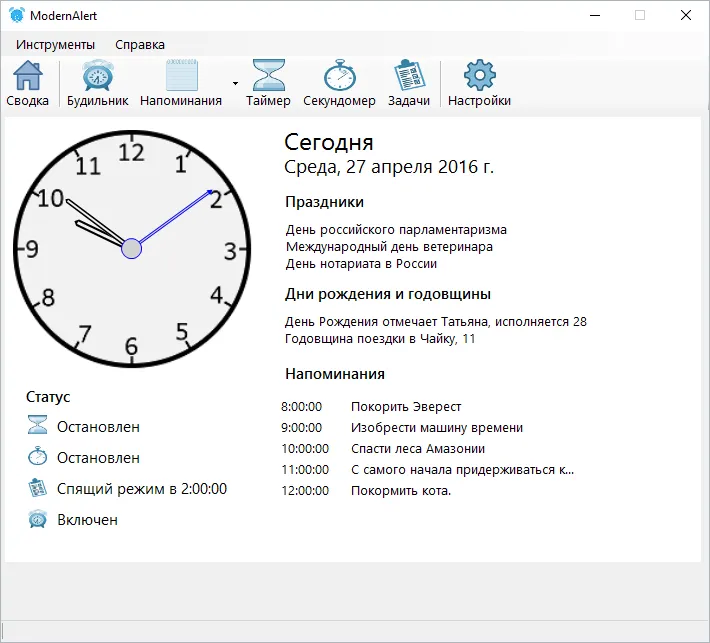Open the Сводка home view
The height and width of the screenshot is (643, 710).
(x=27, y=83)
